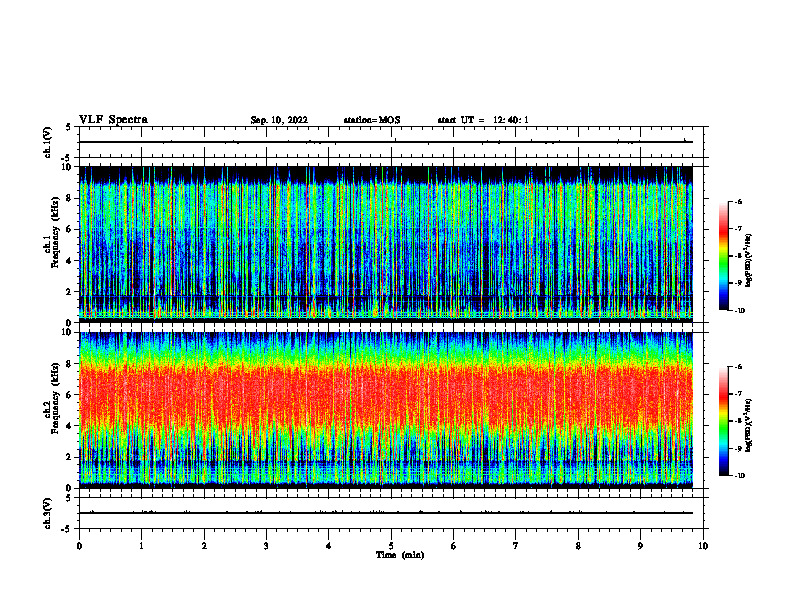Click the "4" kHz tick on ch.1 frequency axis

tap(70, 261)
